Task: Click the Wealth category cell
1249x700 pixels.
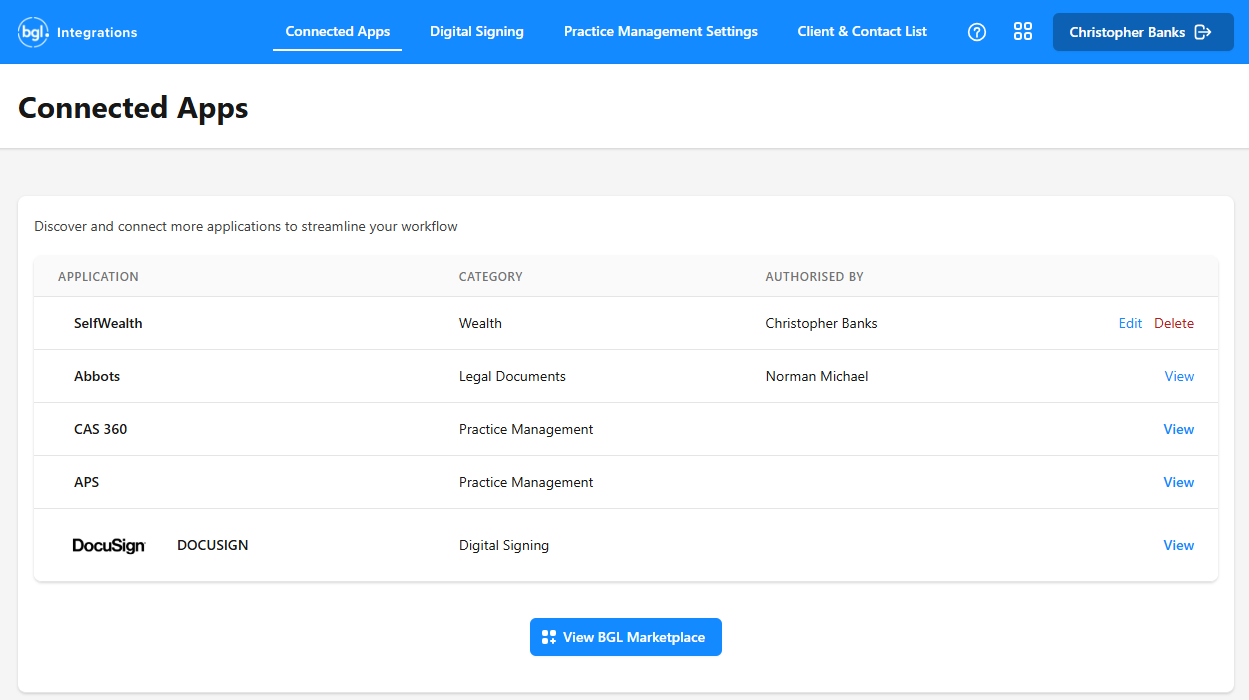Action: (480, 323)
